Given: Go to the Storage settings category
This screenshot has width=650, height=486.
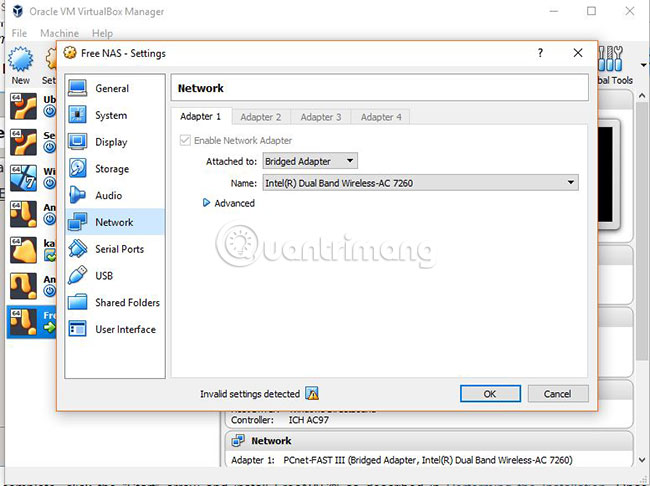Looking at the screenshot, I should click(x=115, y=168).
